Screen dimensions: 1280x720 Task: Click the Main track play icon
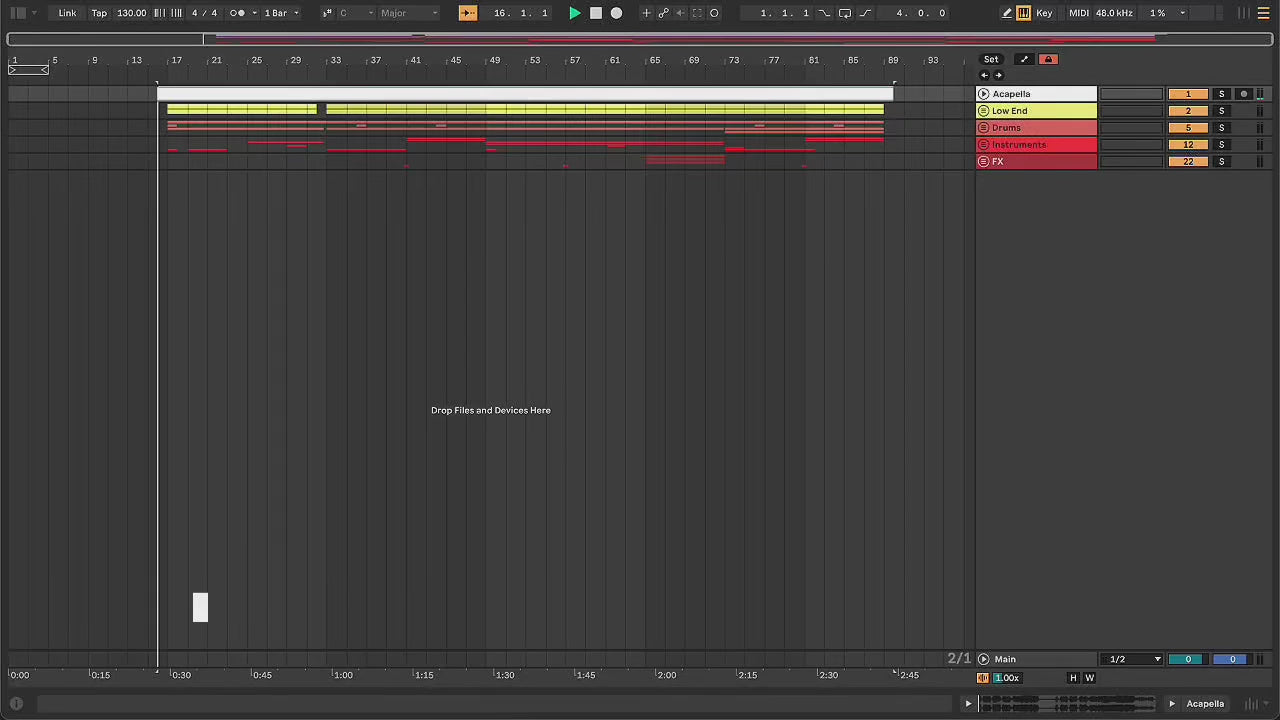tap(983, 659)
